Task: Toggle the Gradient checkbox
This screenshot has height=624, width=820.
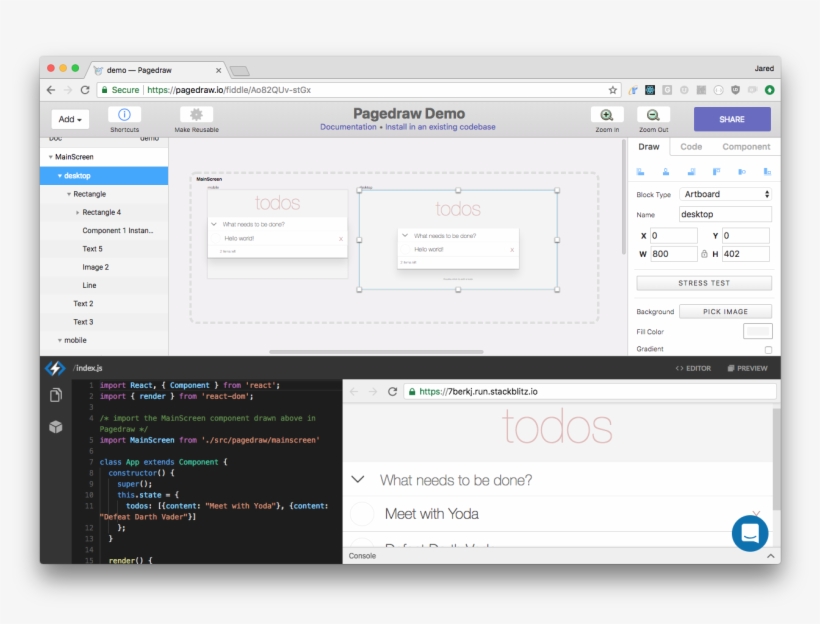Action: coord(768,350)
